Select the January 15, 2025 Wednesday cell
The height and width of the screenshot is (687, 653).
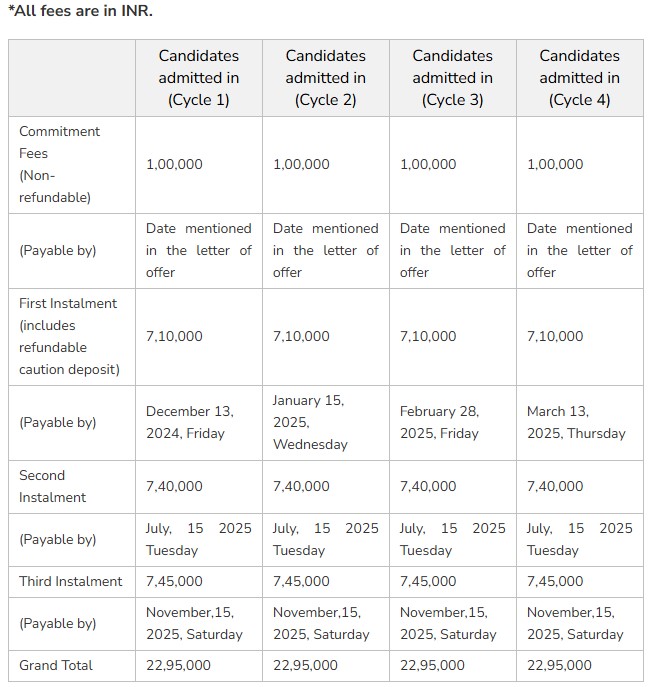pos(310,422)
